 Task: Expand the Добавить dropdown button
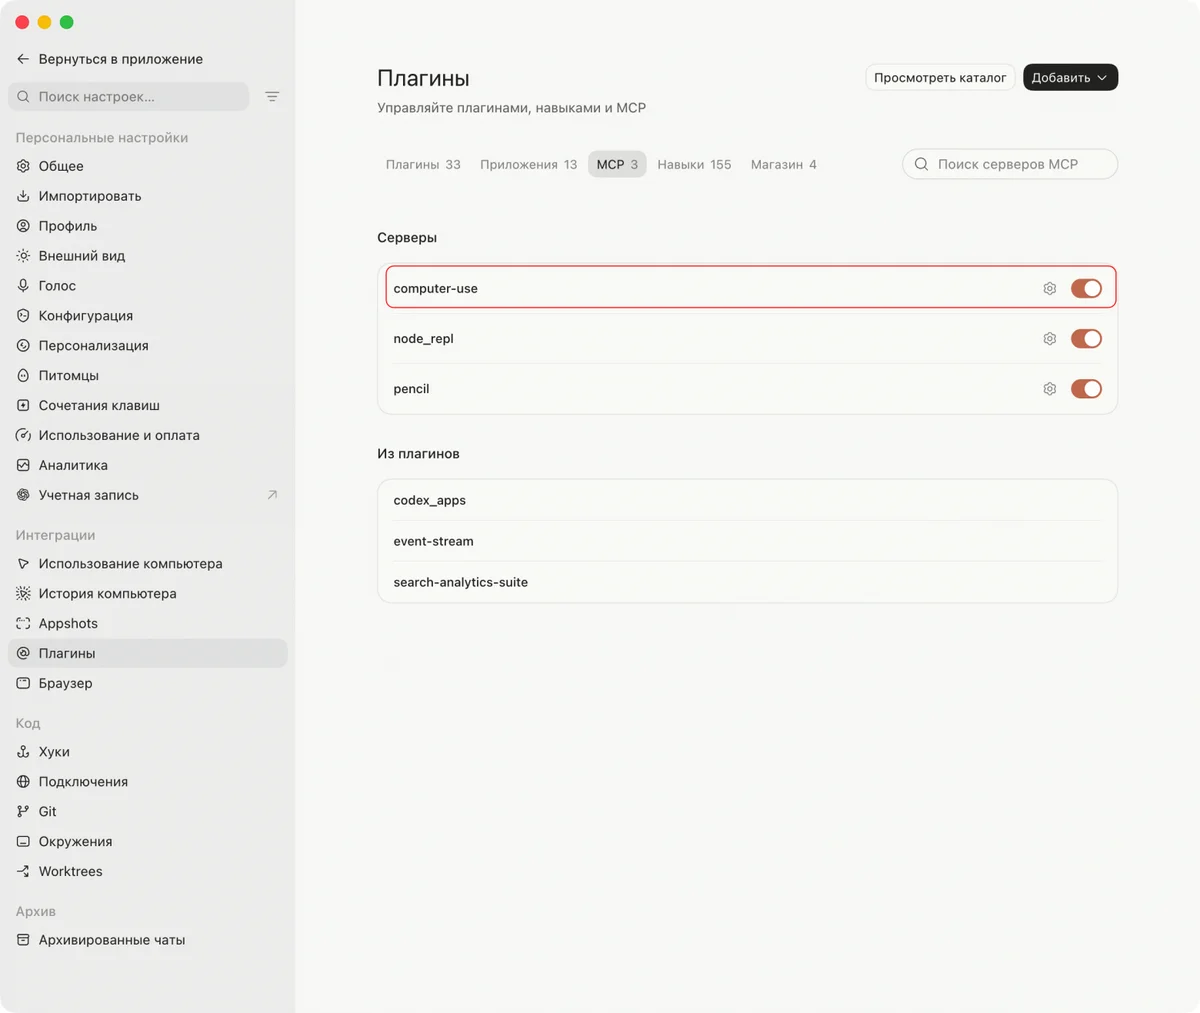tap(1070, 78)
